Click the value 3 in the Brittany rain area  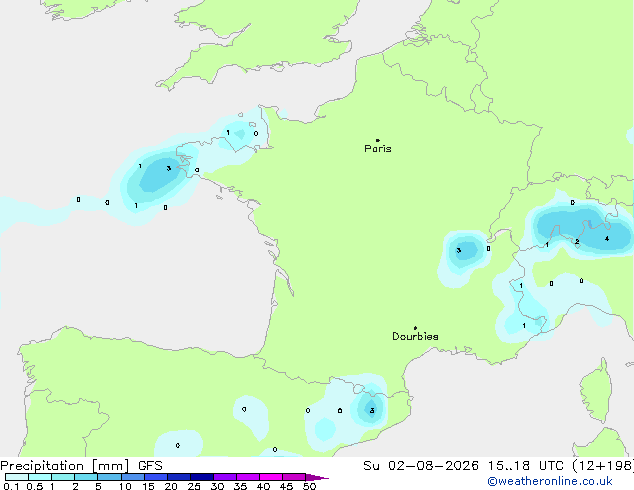(169, 168)
